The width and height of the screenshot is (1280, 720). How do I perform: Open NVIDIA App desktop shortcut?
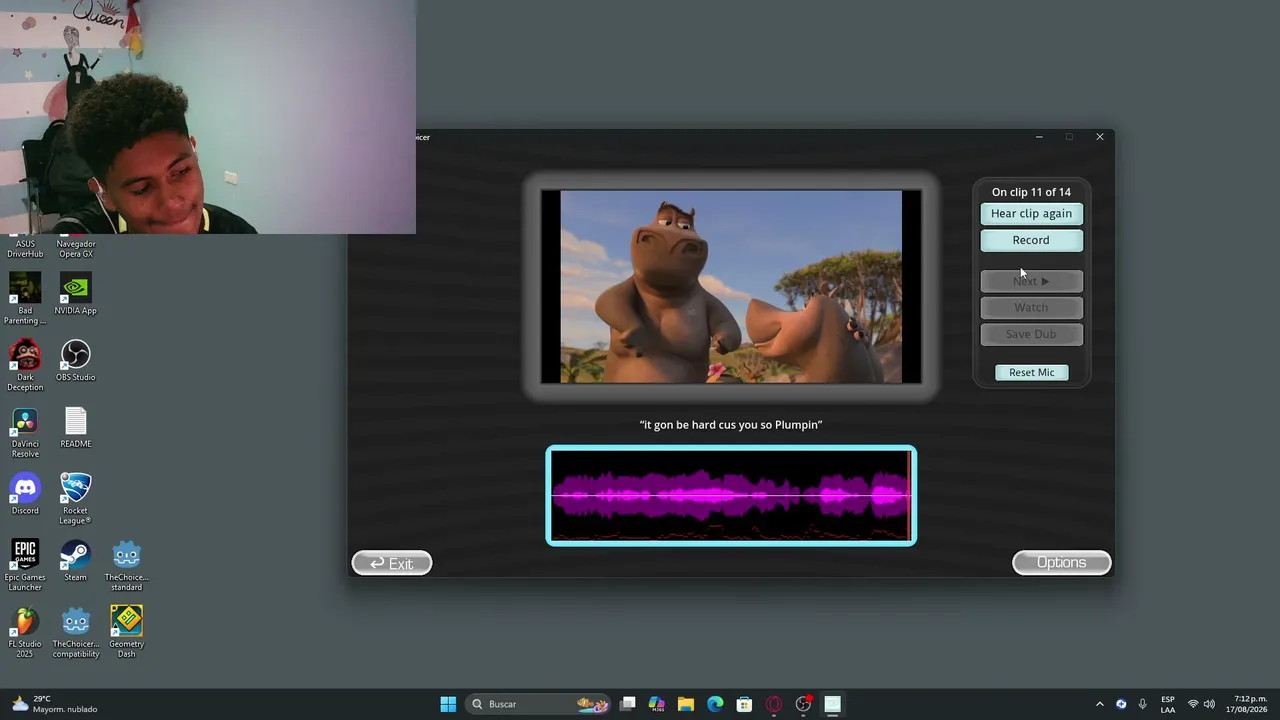pos(76,295)
